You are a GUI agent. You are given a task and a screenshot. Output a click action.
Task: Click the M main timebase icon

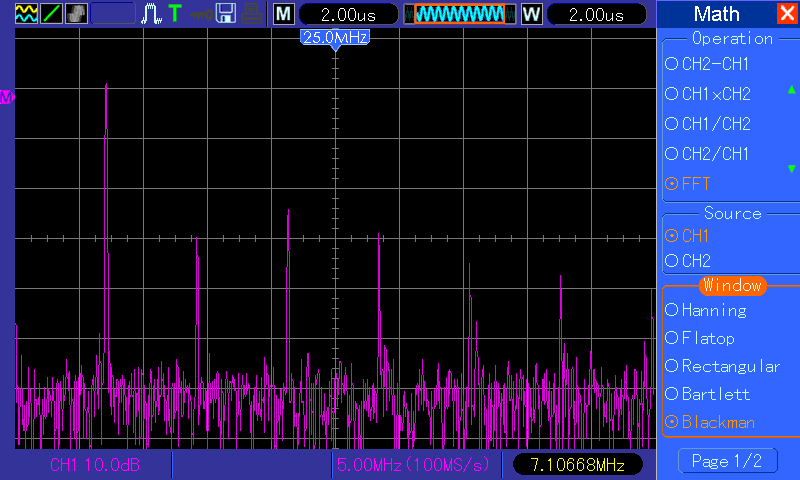pyautogui.click(x=284, y=14)
